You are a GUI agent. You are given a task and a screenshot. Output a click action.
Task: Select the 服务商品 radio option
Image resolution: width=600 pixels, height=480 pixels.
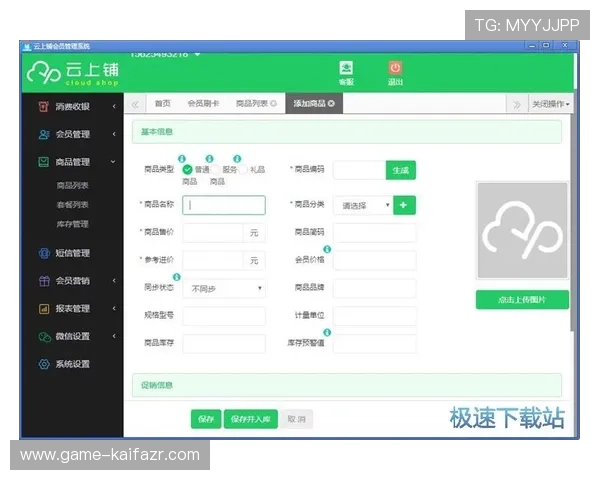click(215, 170)
